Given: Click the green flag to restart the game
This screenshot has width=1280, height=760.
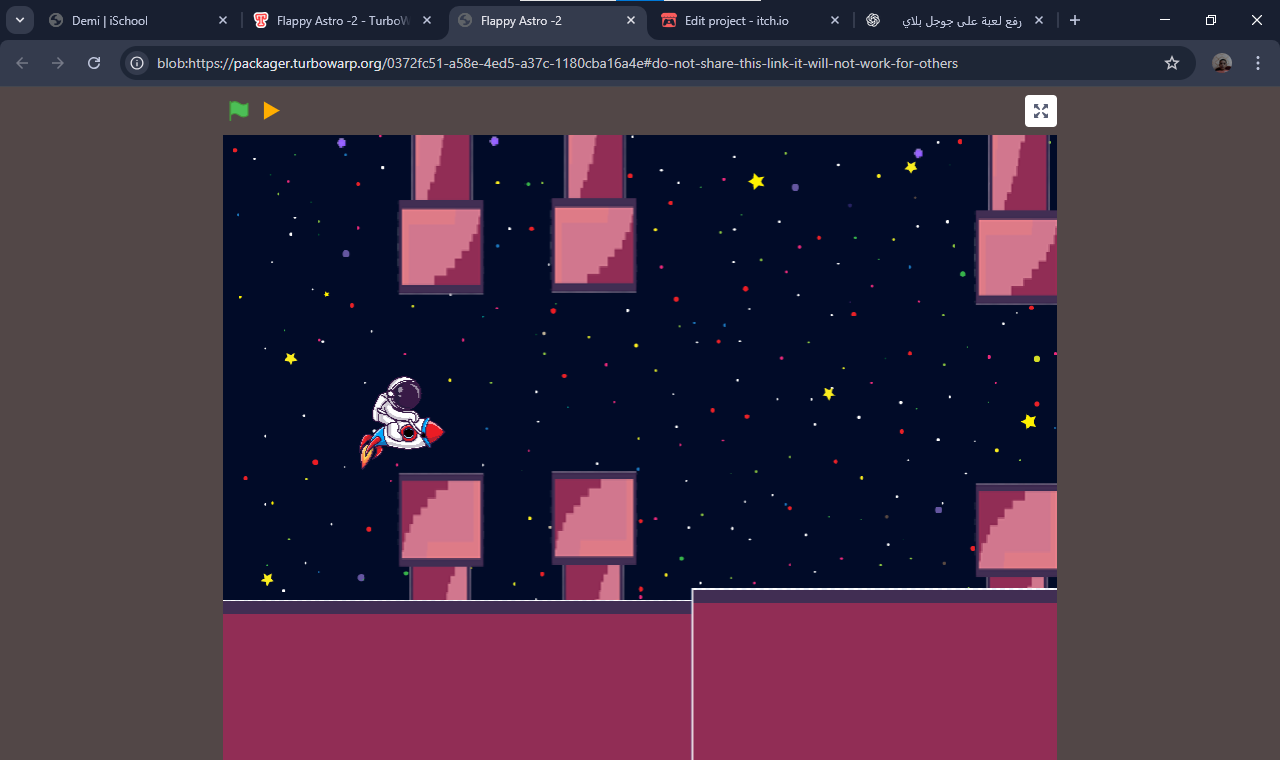Looking at the screenshot, I should click(x=238, y=111).
